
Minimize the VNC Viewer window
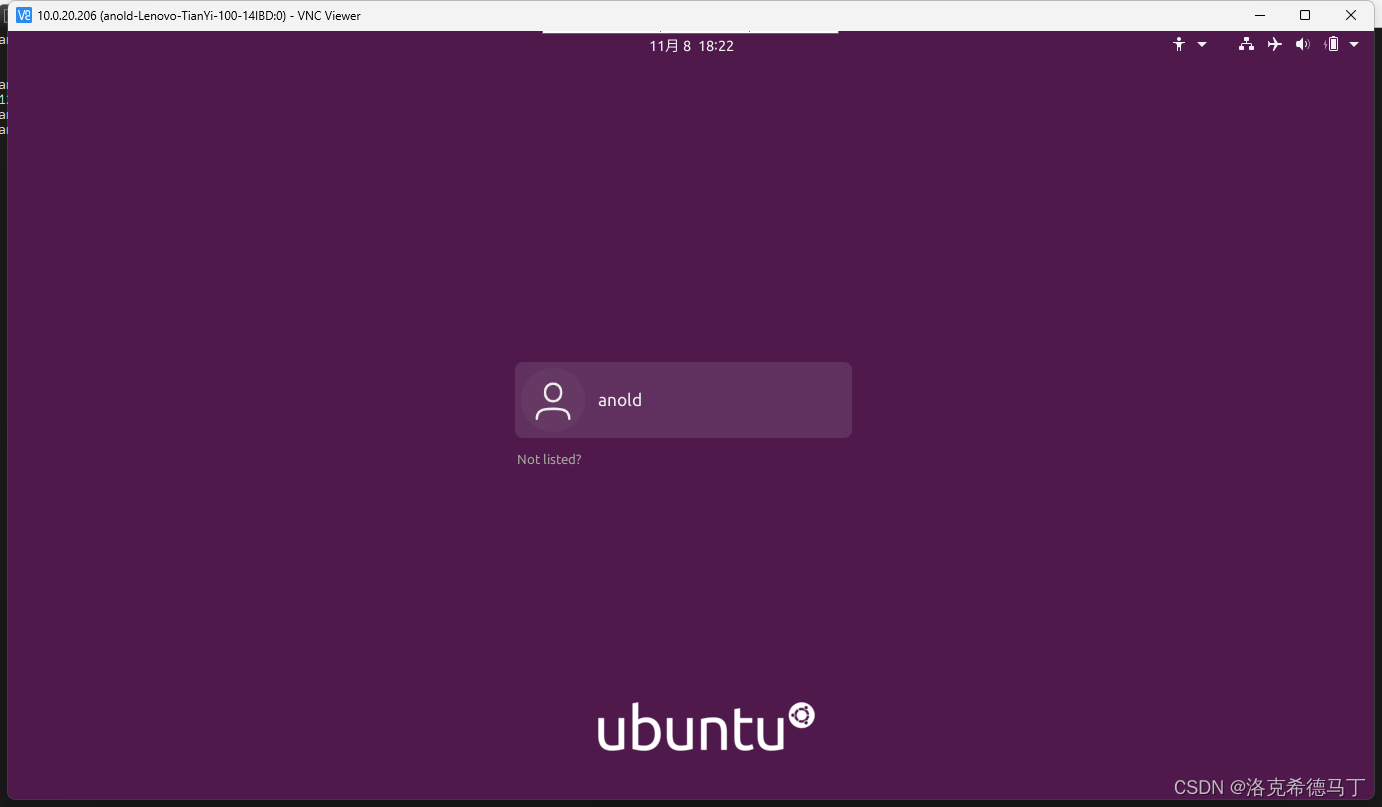pos(1259,15)
